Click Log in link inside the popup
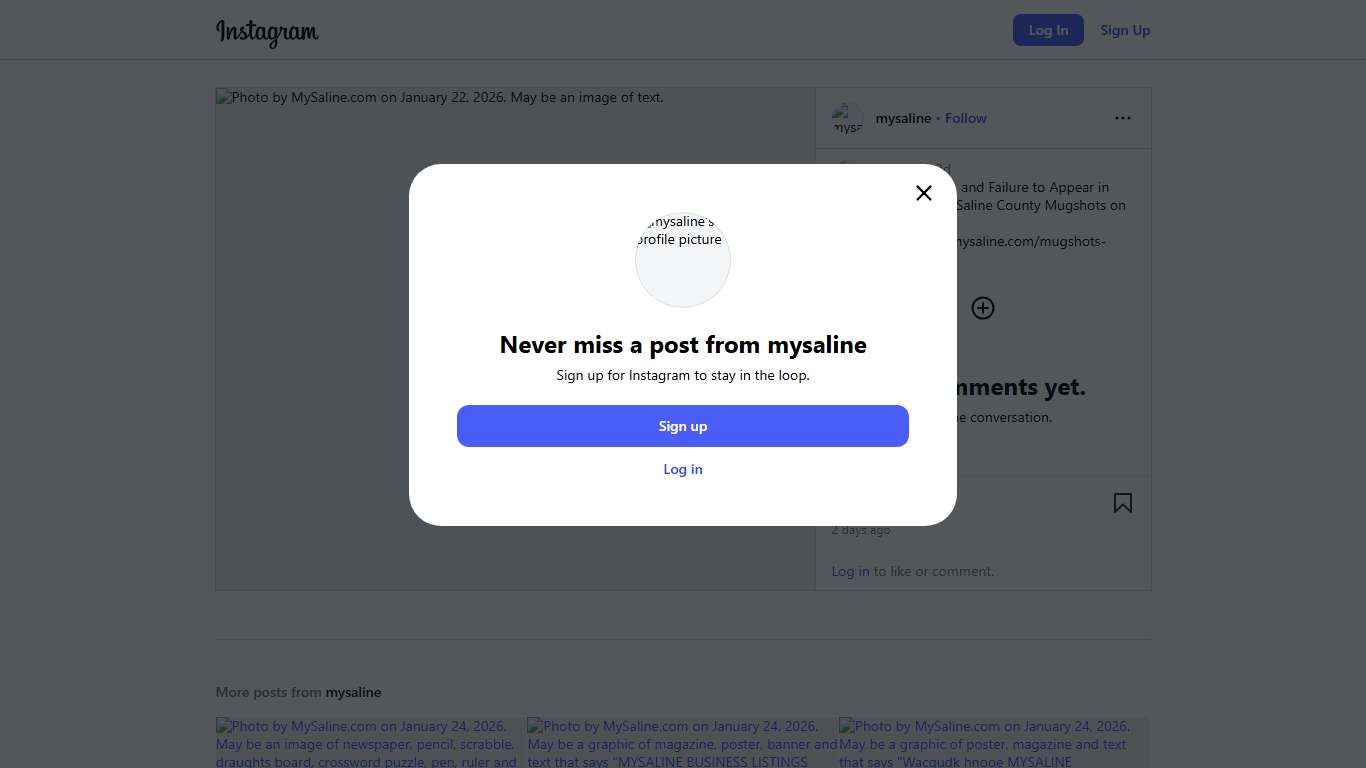This screenshot has height=768, width=1366. (x=683, y=469)
